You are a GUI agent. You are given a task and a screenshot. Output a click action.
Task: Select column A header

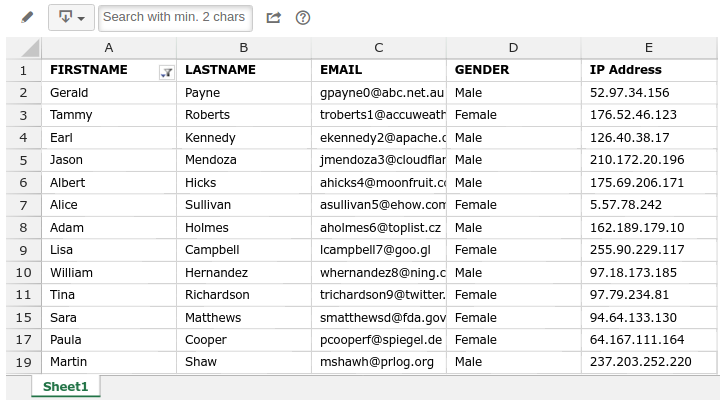(x=109, y=48)
